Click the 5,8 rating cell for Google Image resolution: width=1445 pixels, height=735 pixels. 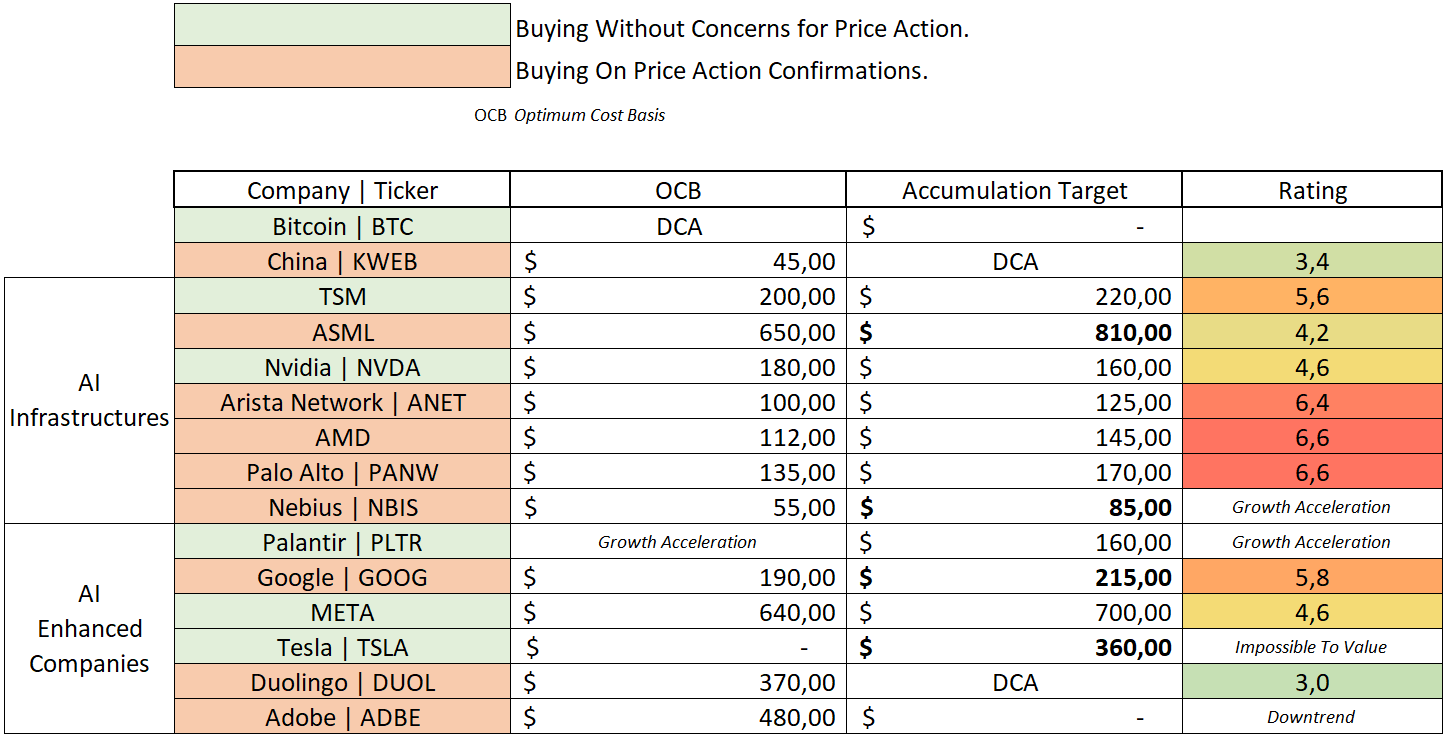coord(1312,576)
